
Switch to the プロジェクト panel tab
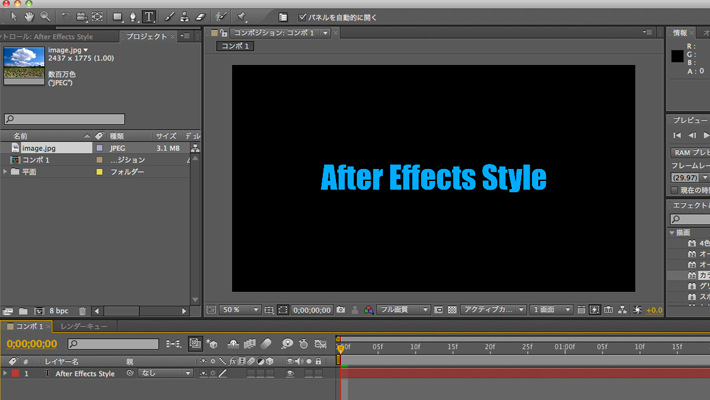coord(145,37)
